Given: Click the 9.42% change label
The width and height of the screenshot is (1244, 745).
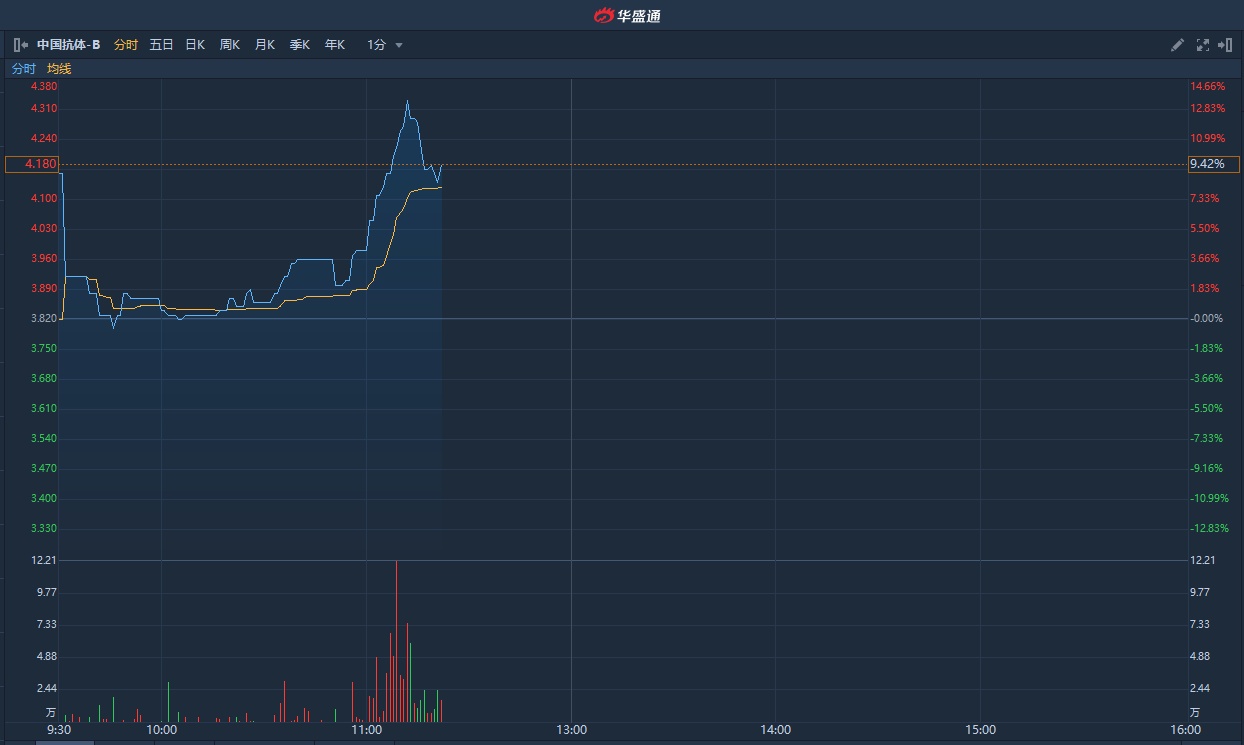Looking at the screenshot, I should click(1214, 164).
